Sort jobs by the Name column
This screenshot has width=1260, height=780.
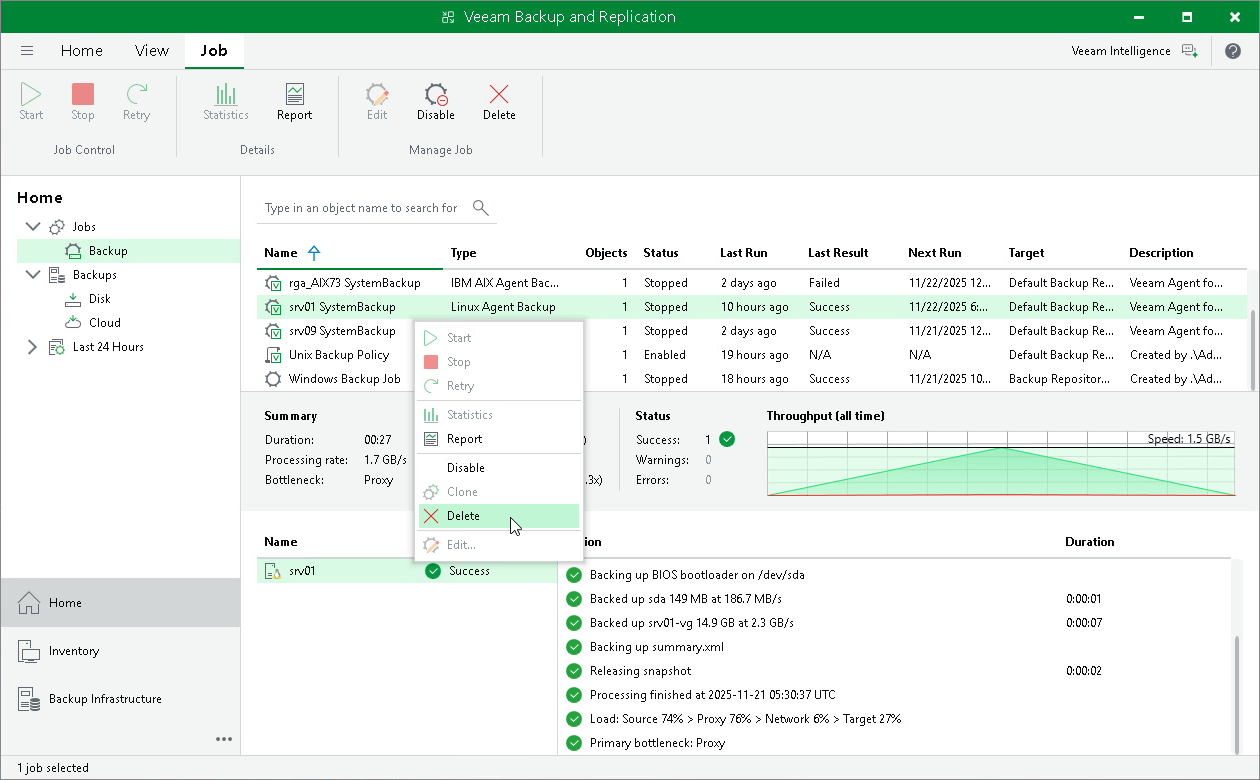279,253
